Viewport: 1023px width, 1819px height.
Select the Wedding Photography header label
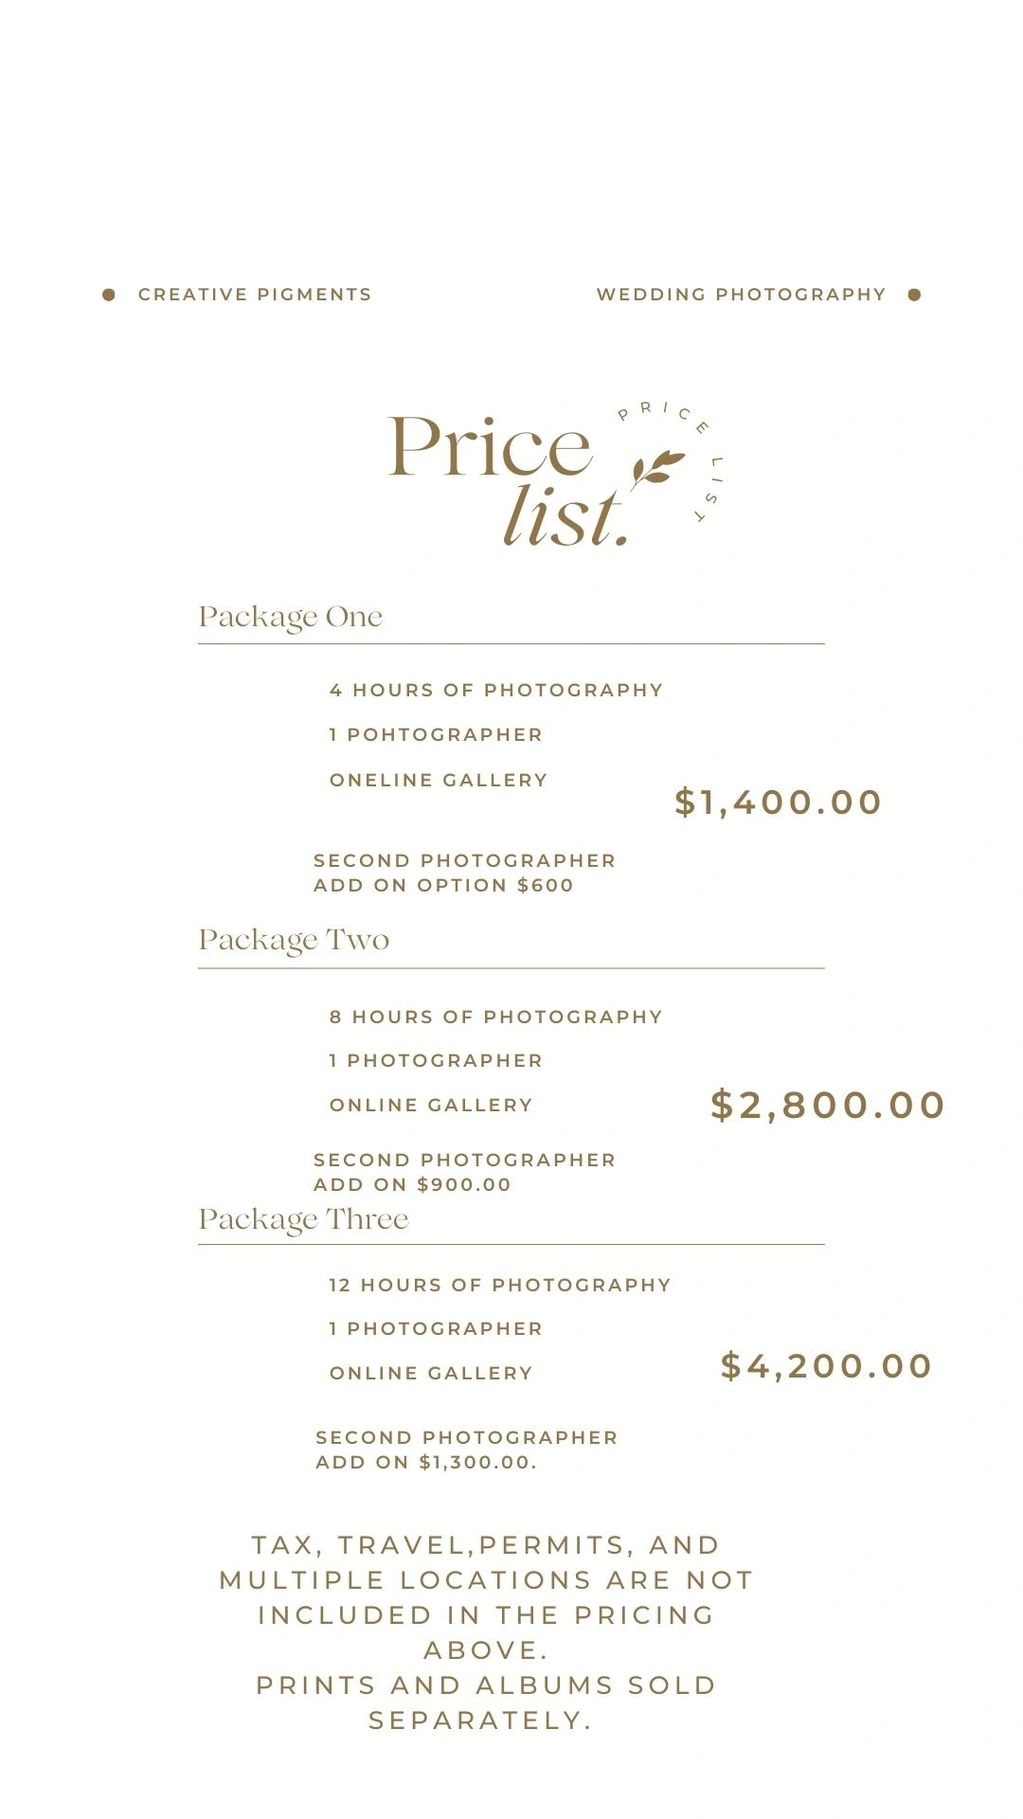coord(741,294)
